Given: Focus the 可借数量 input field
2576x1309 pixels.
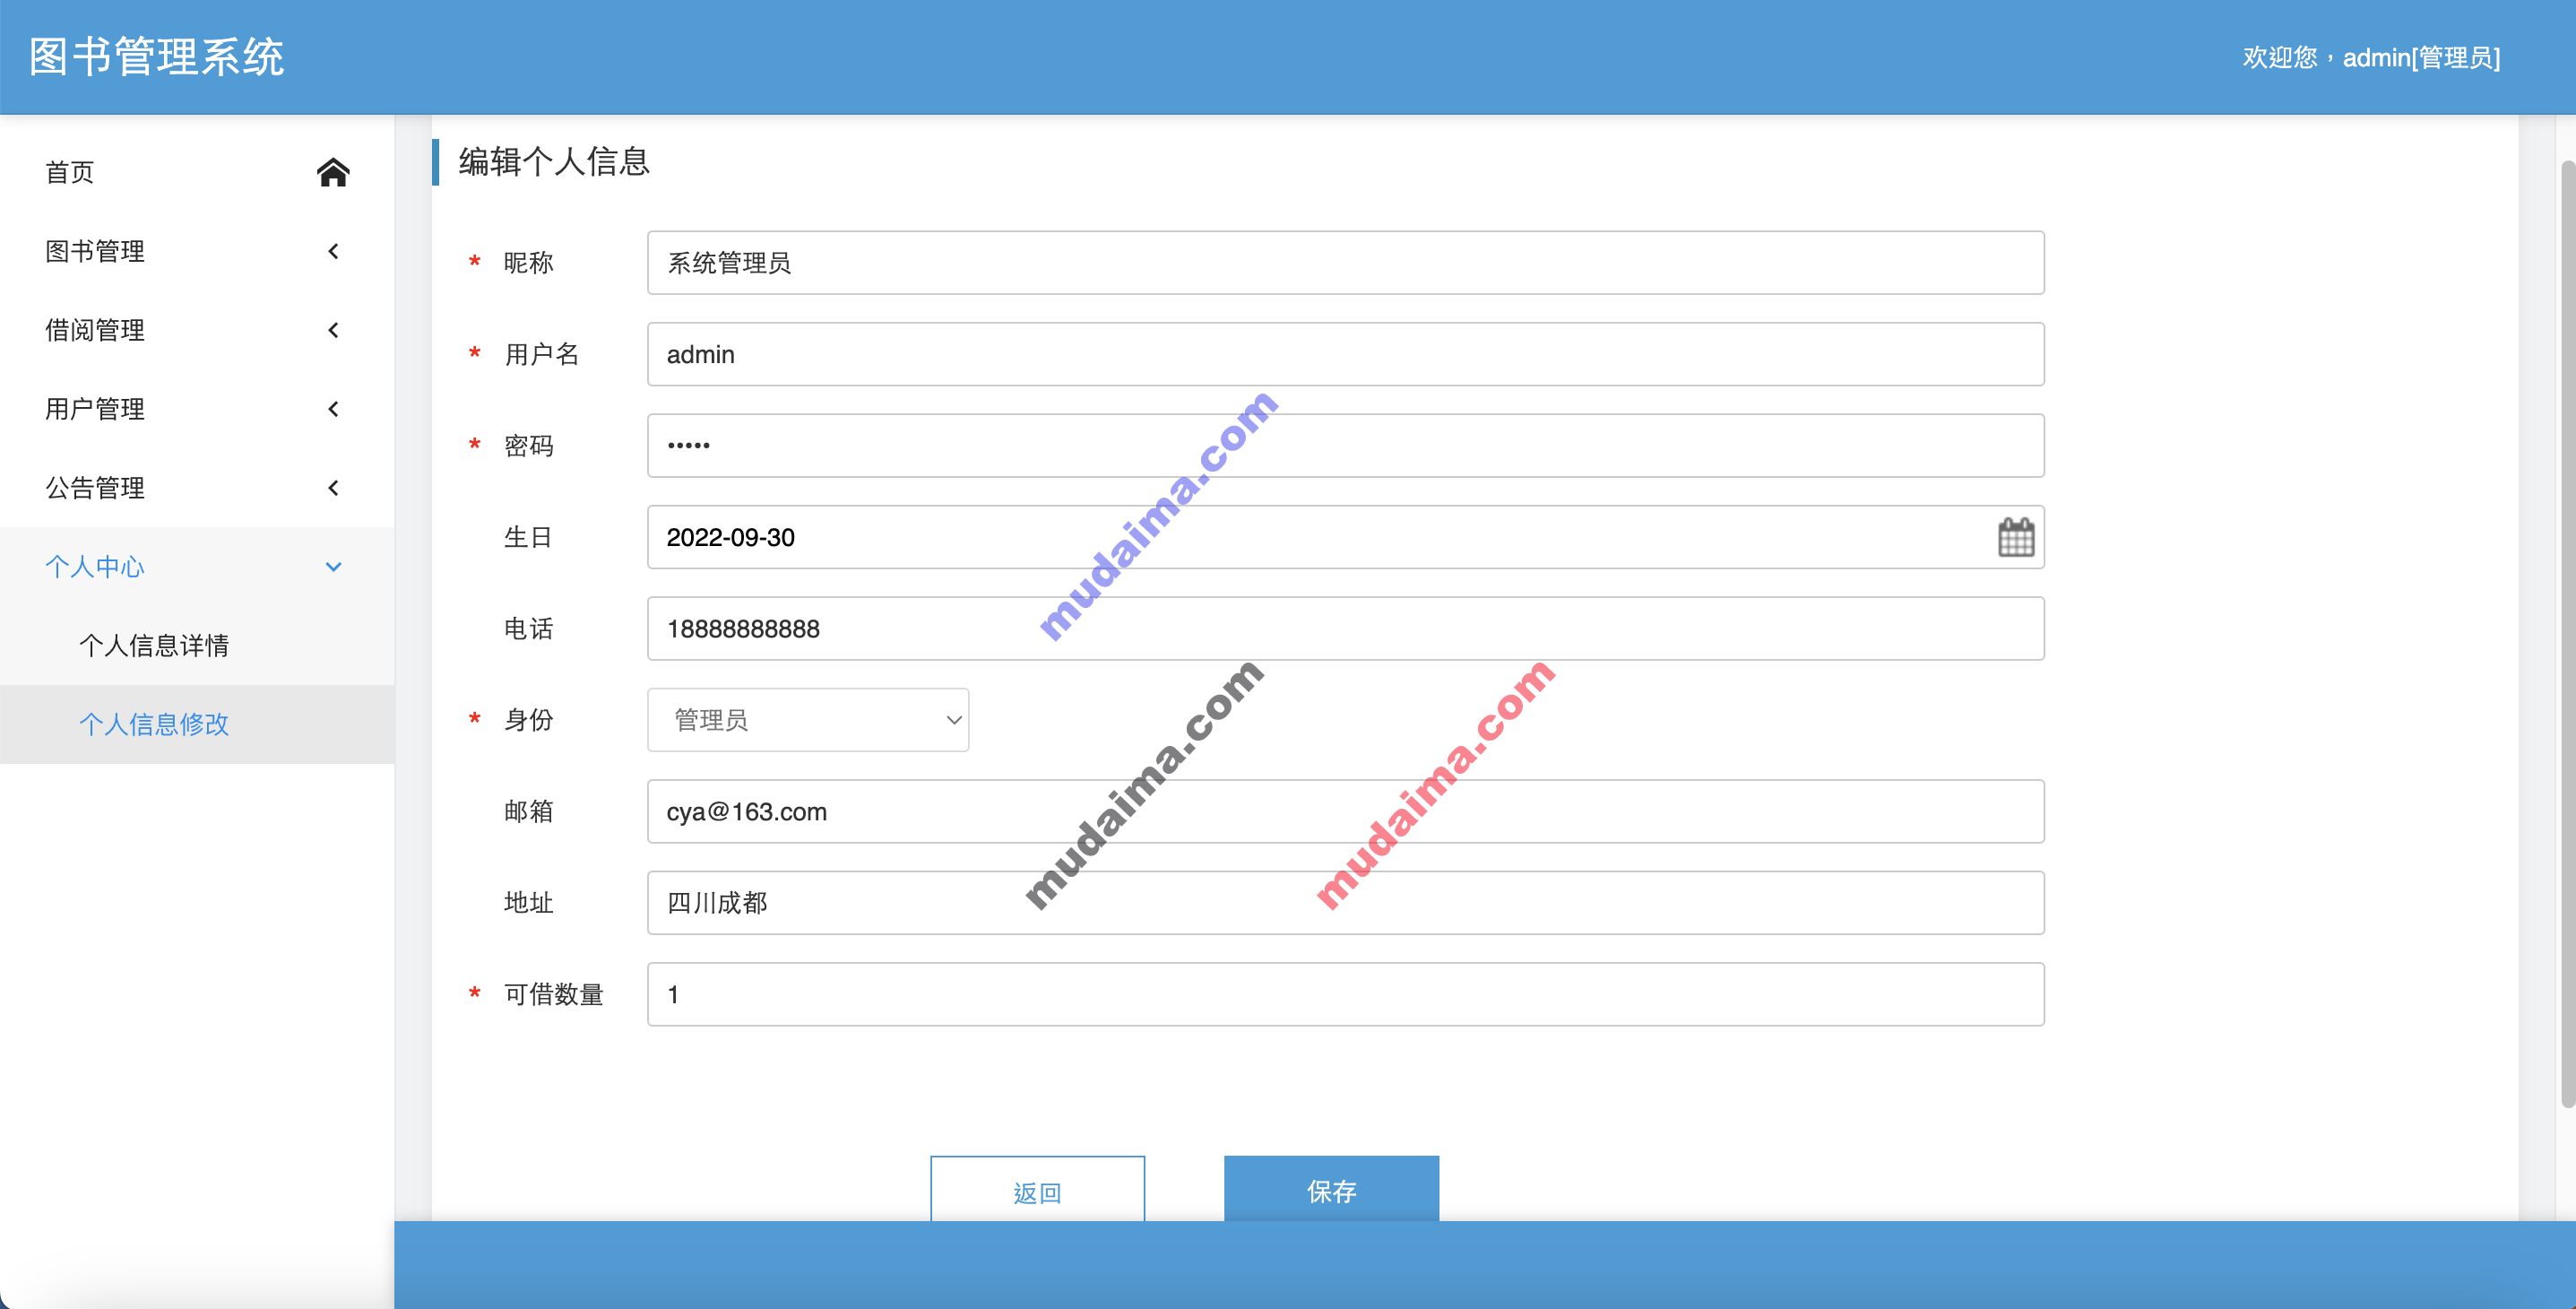Looking at the screenshot, I should click(x=1345, y=995).
